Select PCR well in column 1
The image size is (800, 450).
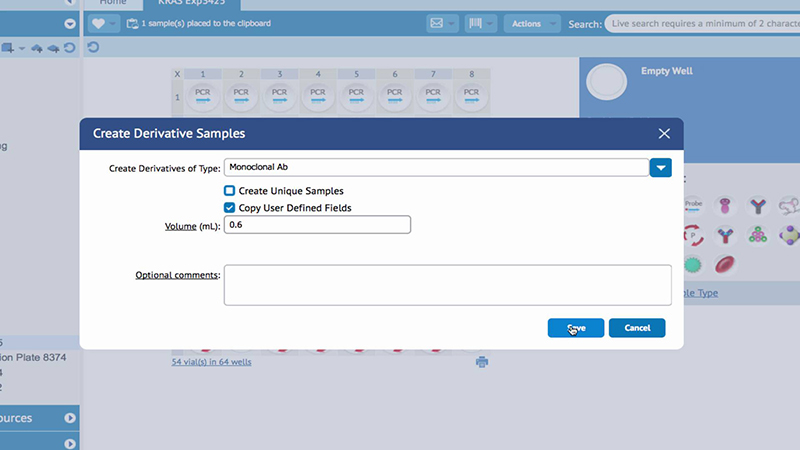click(203, 96)
